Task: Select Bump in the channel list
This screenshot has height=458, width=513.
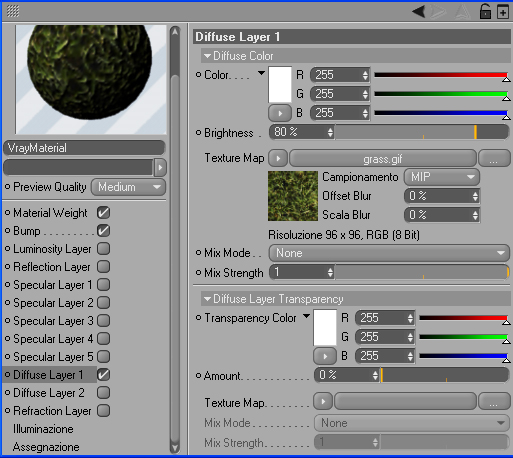Action: [27, 231]
